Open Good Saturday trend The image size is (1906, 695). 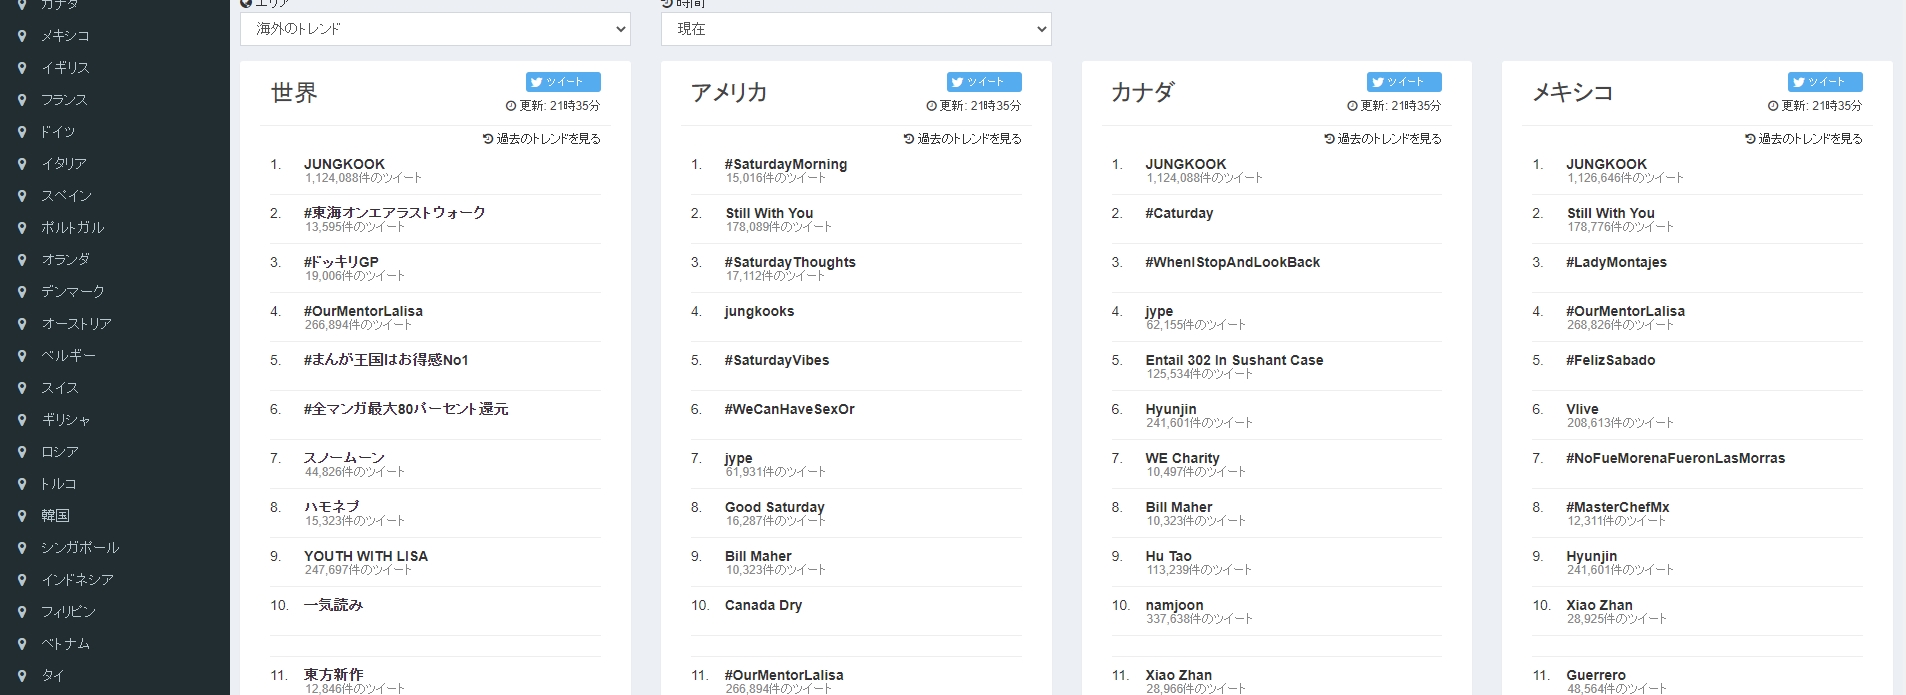pyautogui.click(x=775, y=507)
